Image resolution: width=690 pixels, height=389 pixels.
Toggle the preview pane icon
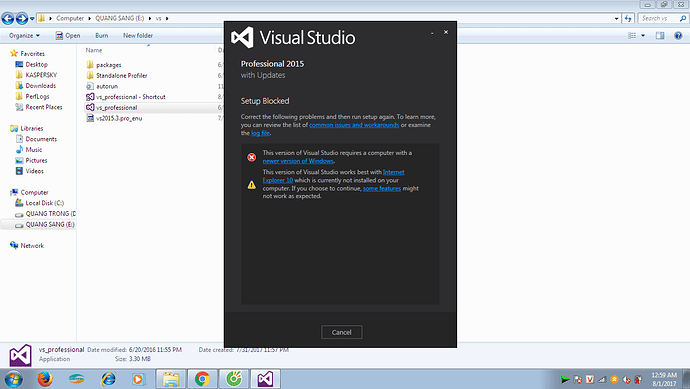coord(660,36)
